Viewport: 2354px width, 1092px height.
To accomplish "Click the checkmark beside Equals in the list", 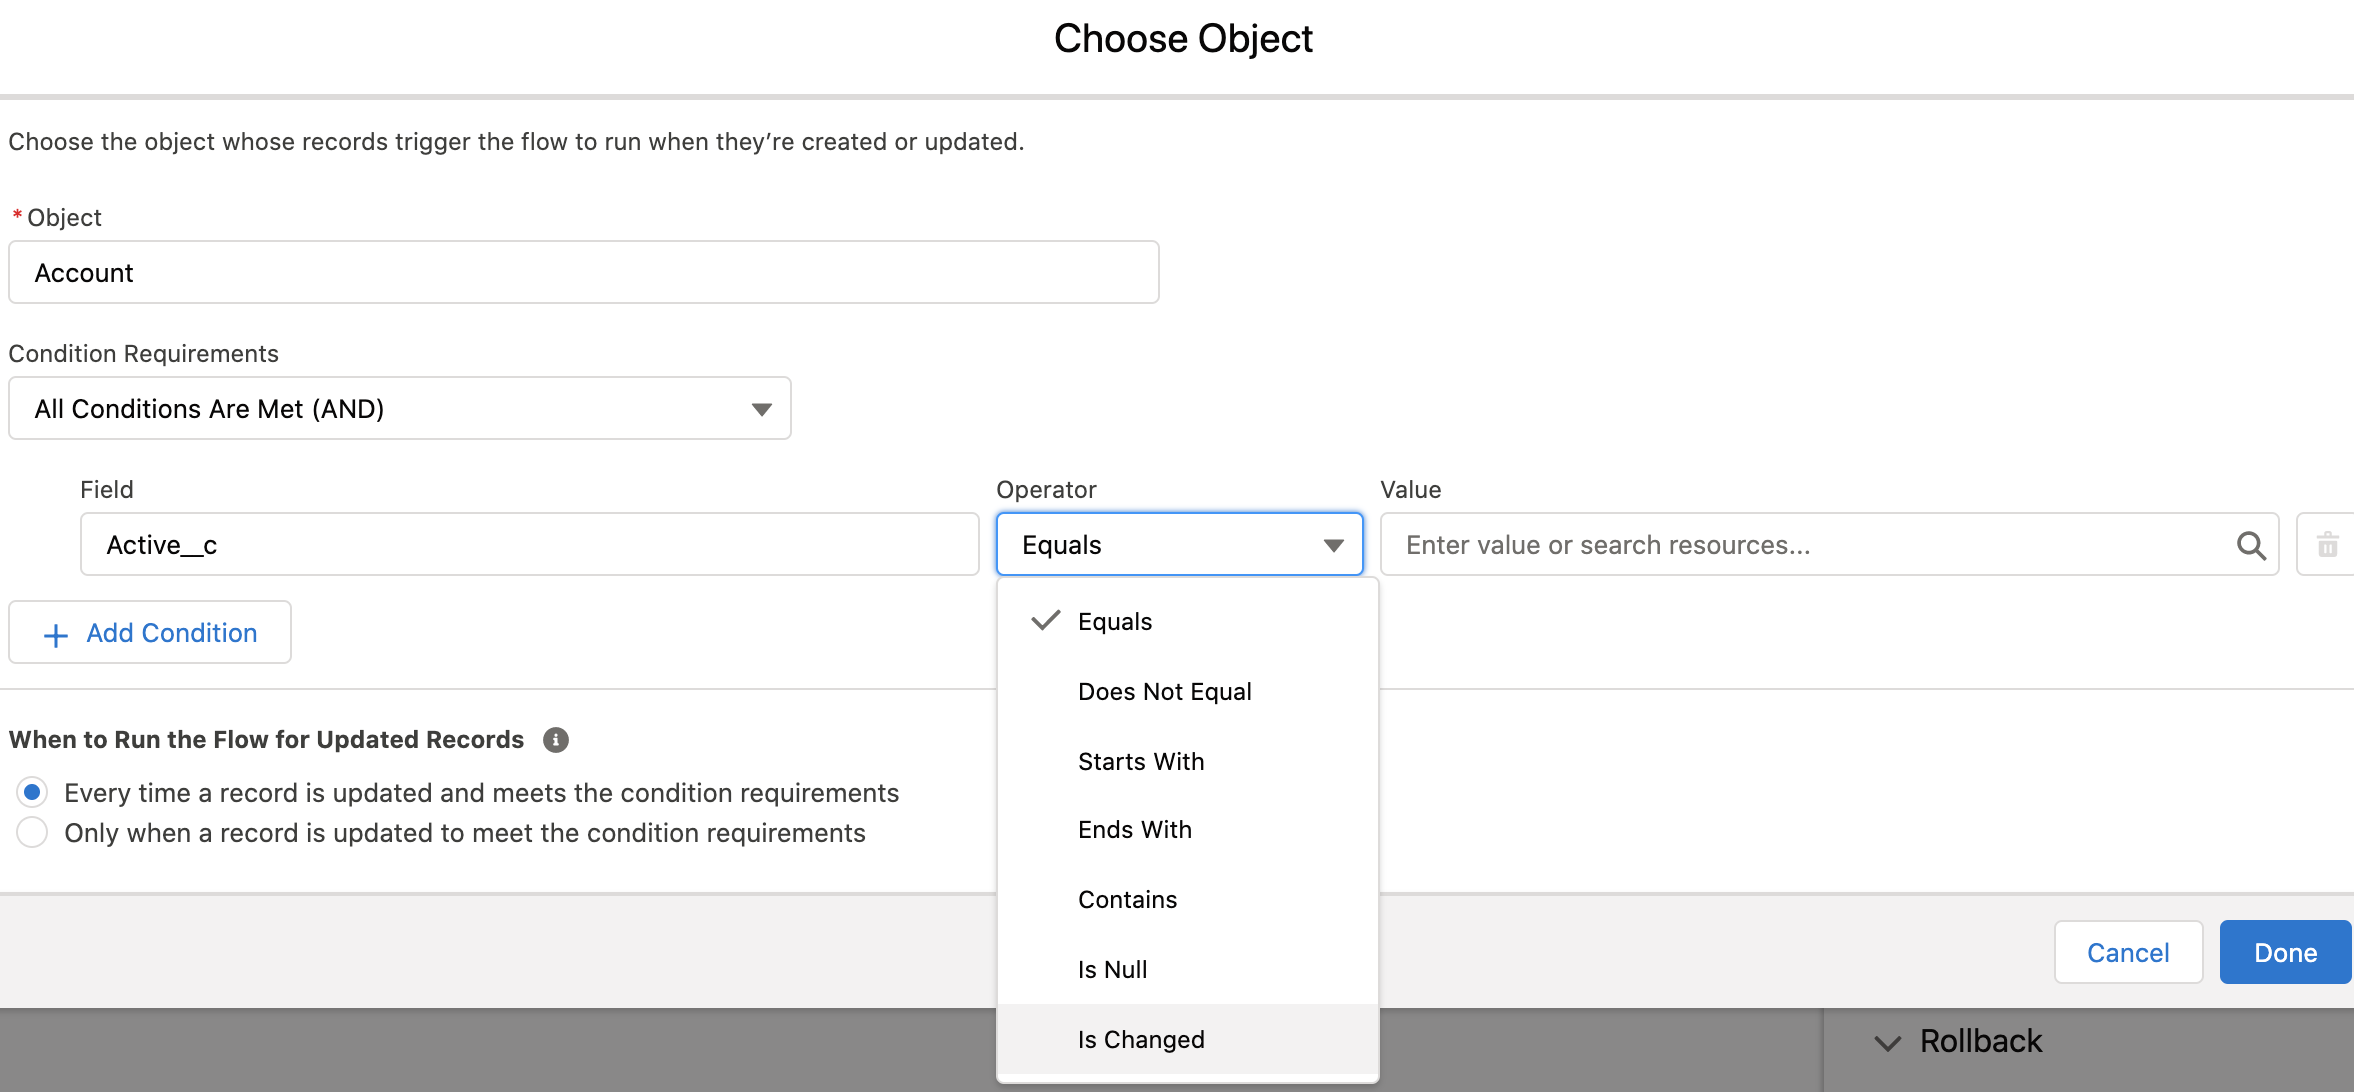I will 1045,620.
